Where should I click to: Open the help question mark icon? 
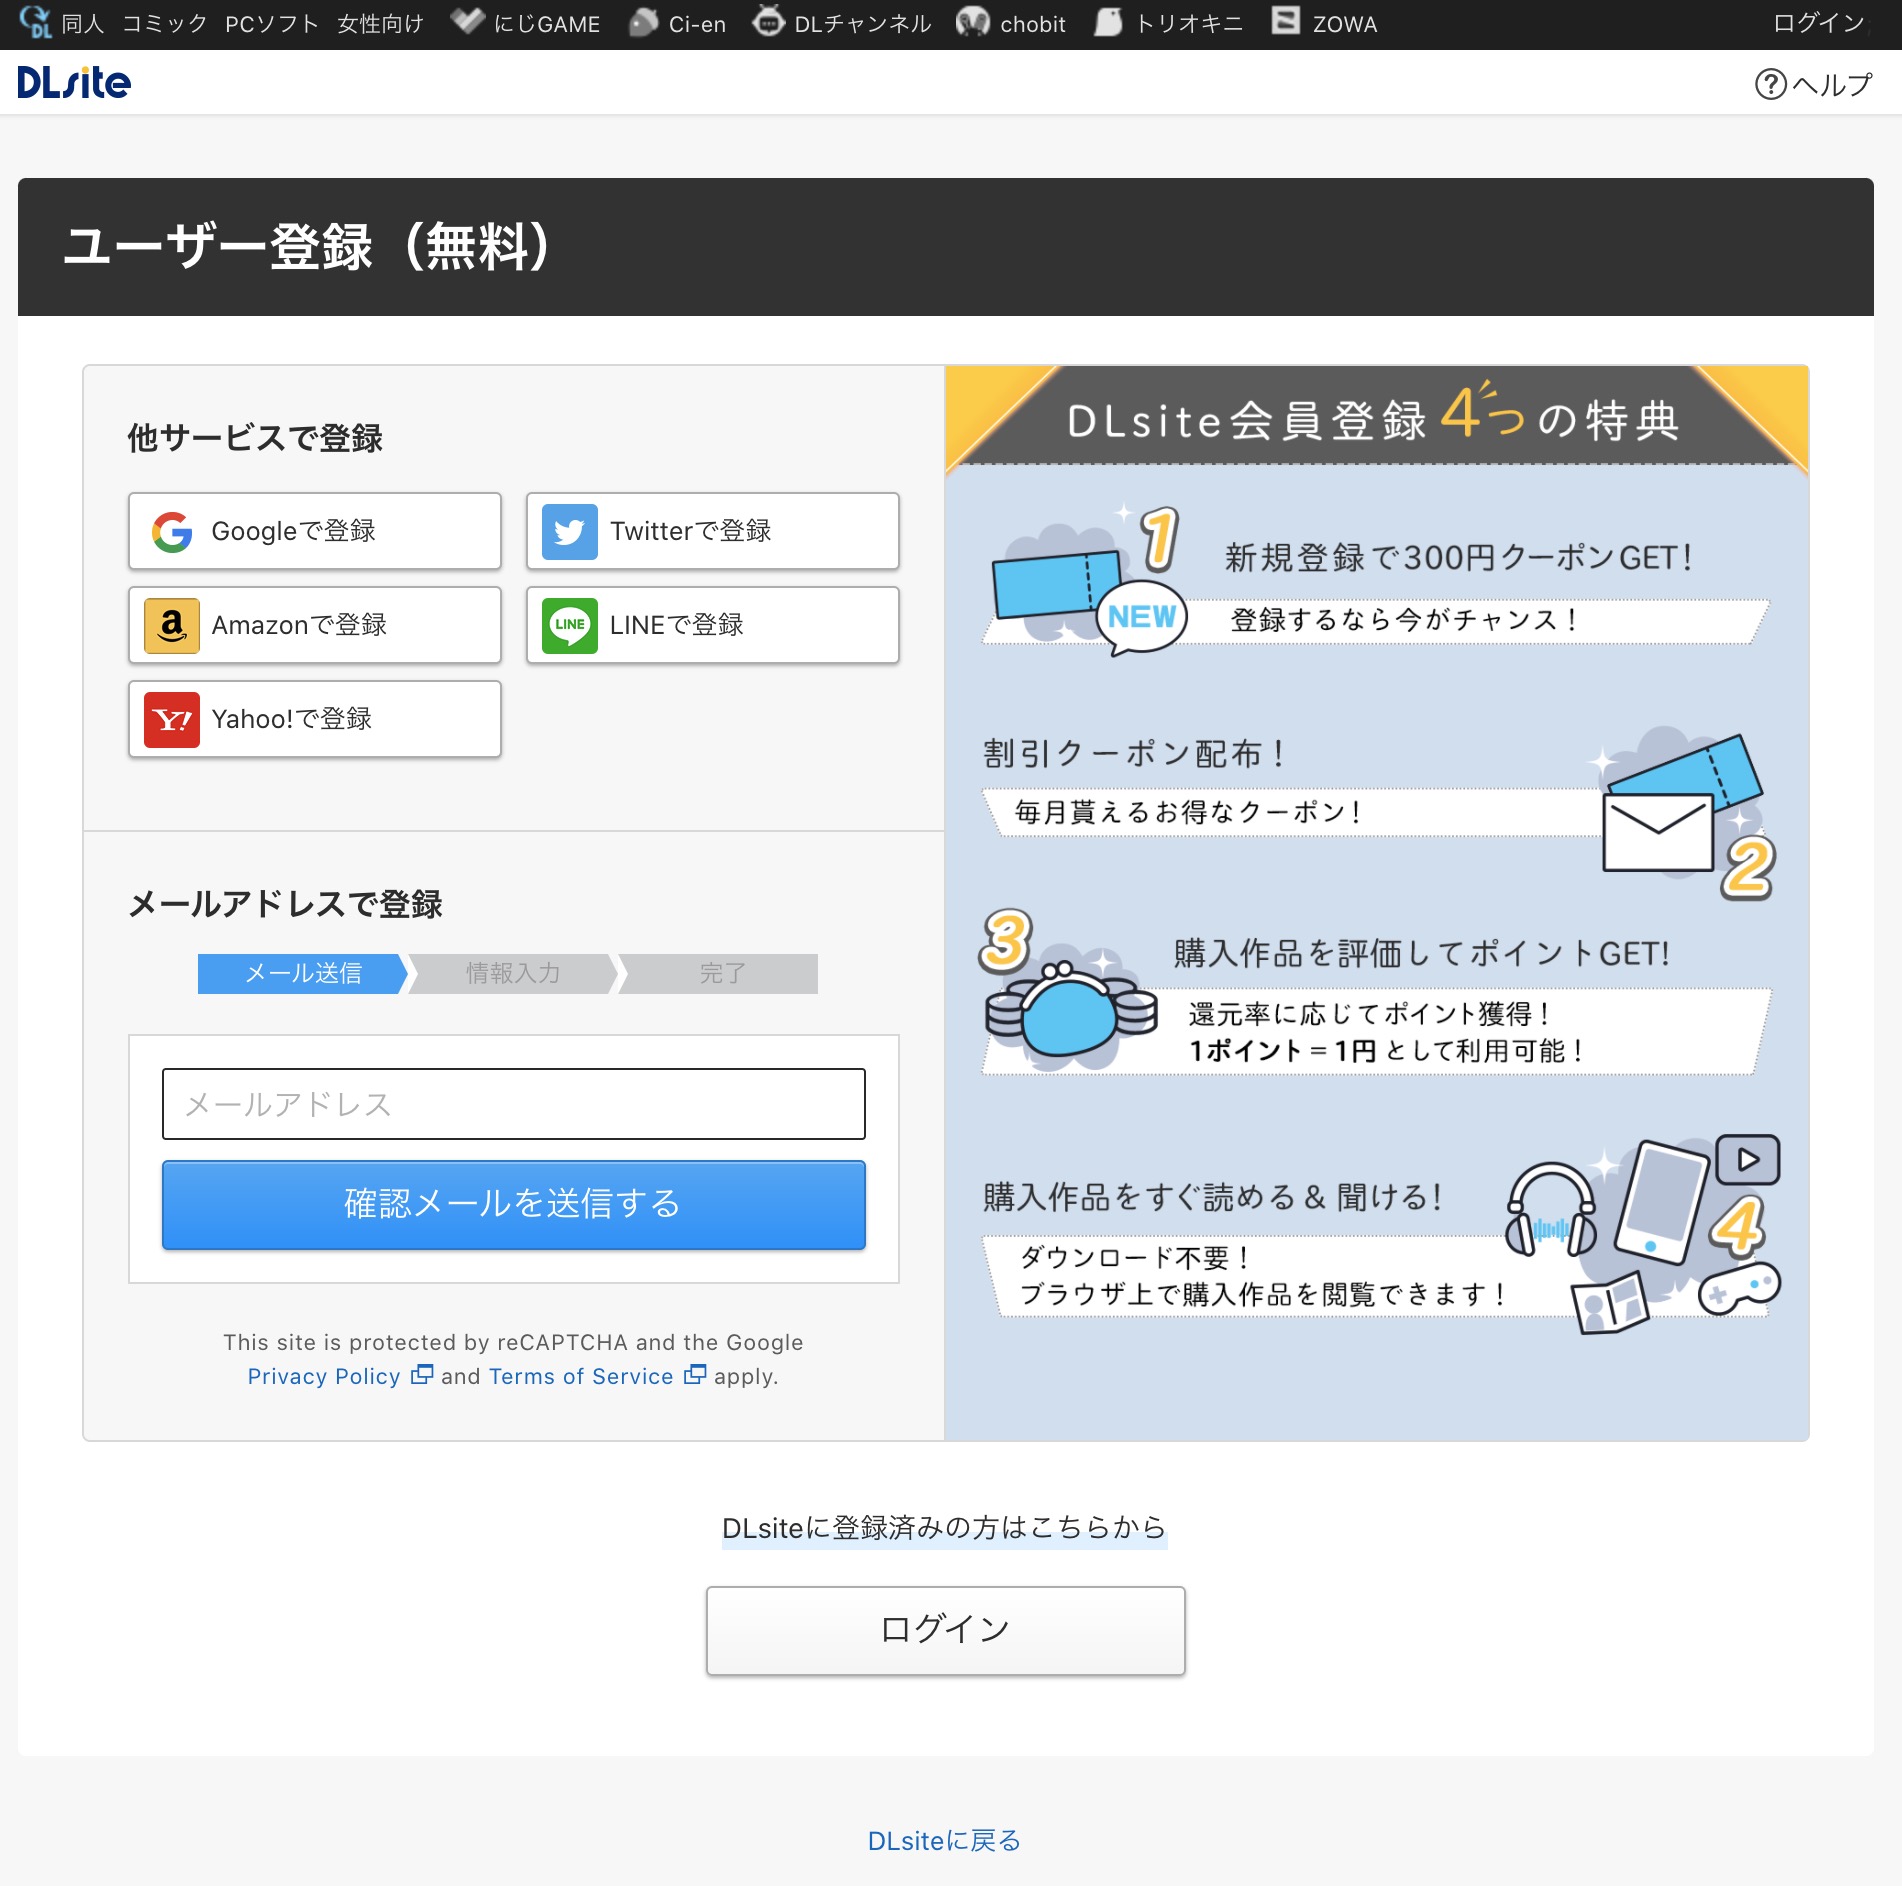click(x=1770, y=84)
